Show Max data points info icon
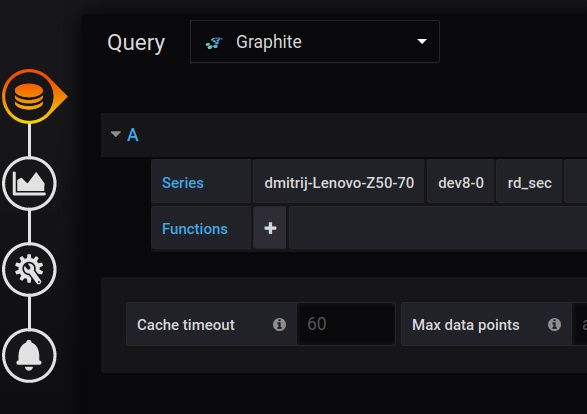This screenshot has width=587, height=414. [554, 325]
